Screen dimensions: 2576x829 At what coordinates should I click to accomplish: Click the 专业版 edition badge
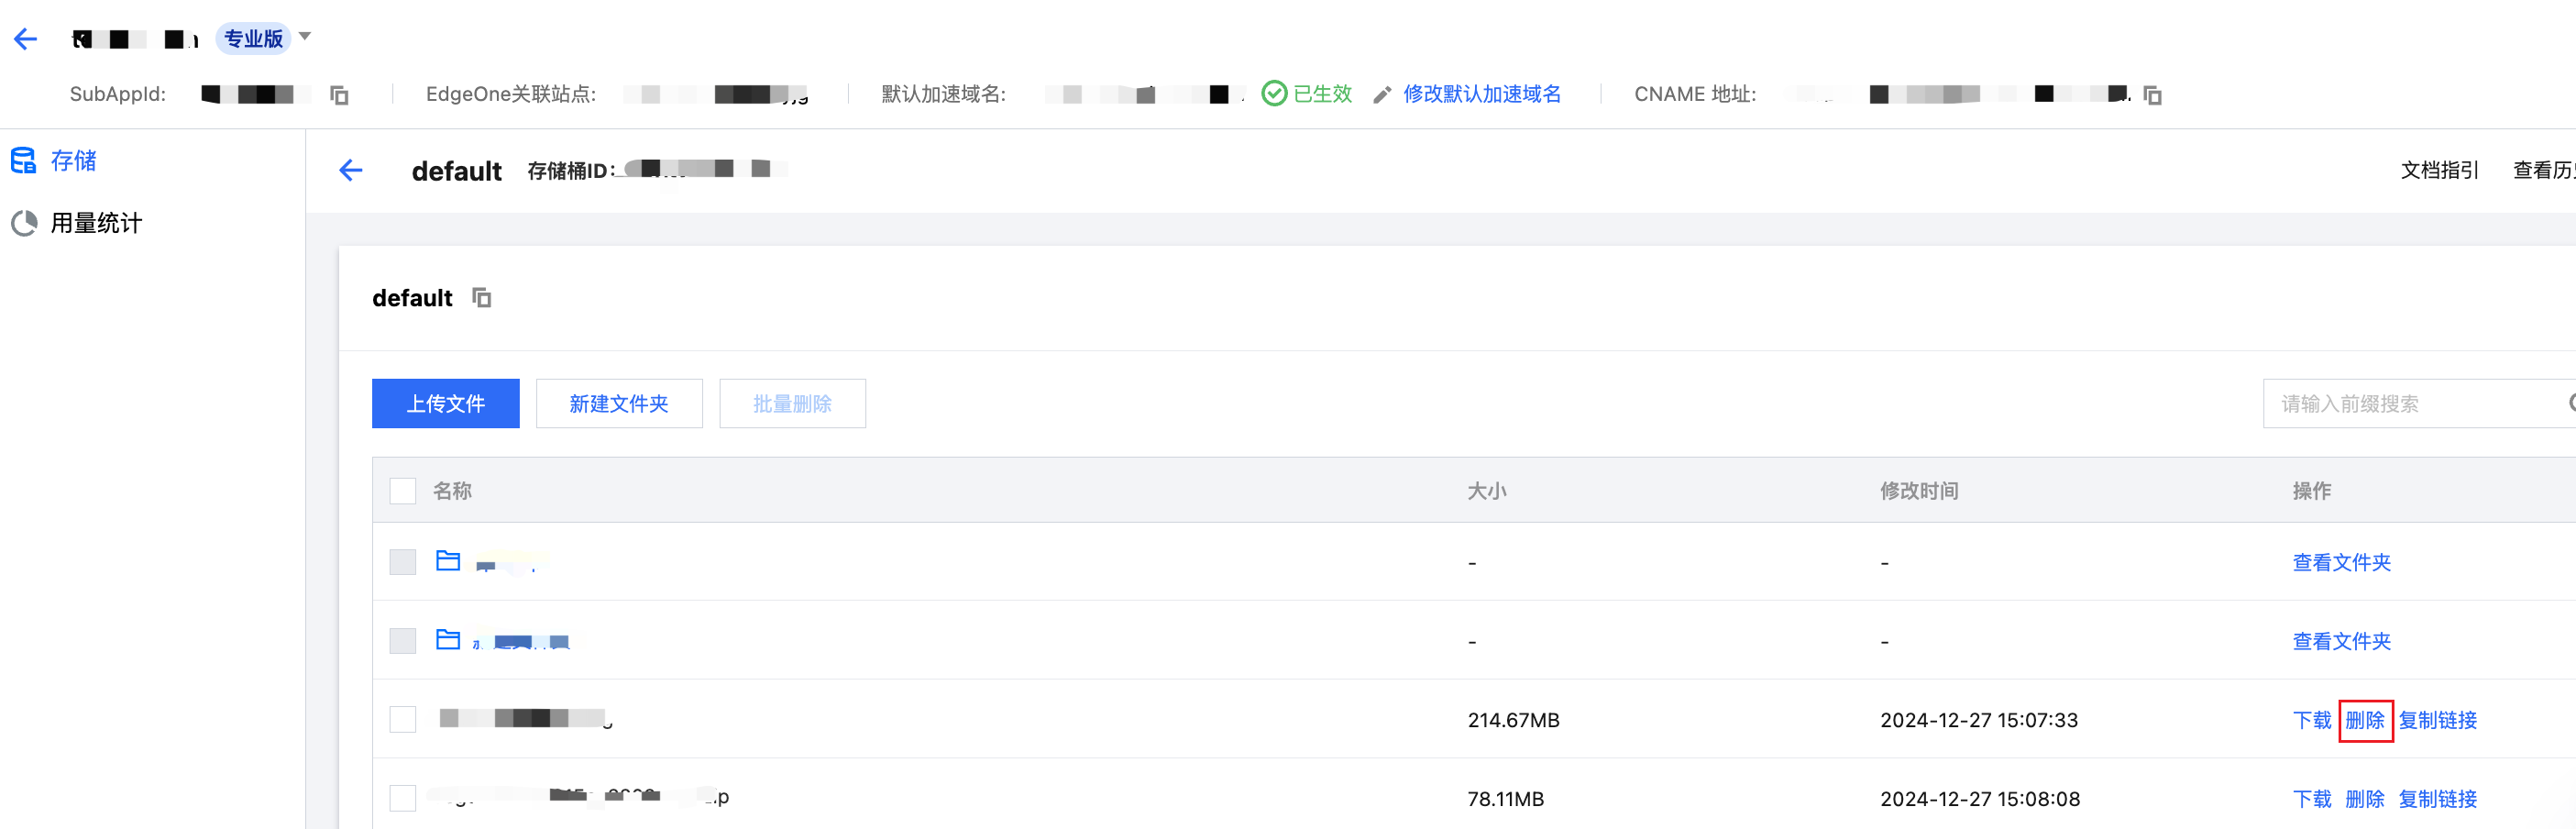(253, 39)
